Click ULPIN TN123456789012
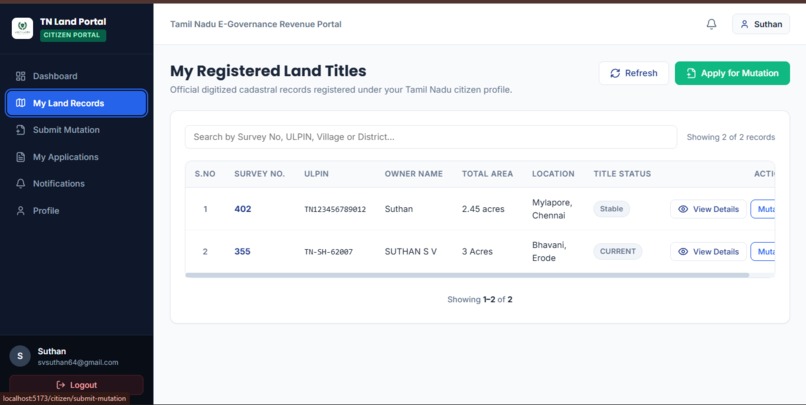Screen dimensions: 806x405 (x=335, y=209)
